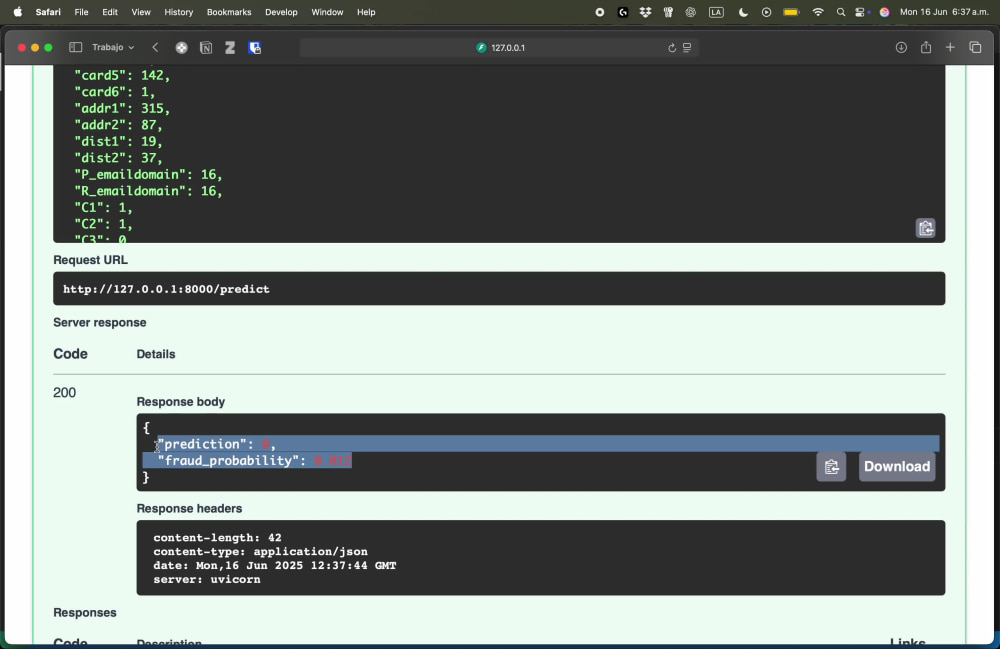Click the 127.0.0.1 address bar

click(499, 48)
